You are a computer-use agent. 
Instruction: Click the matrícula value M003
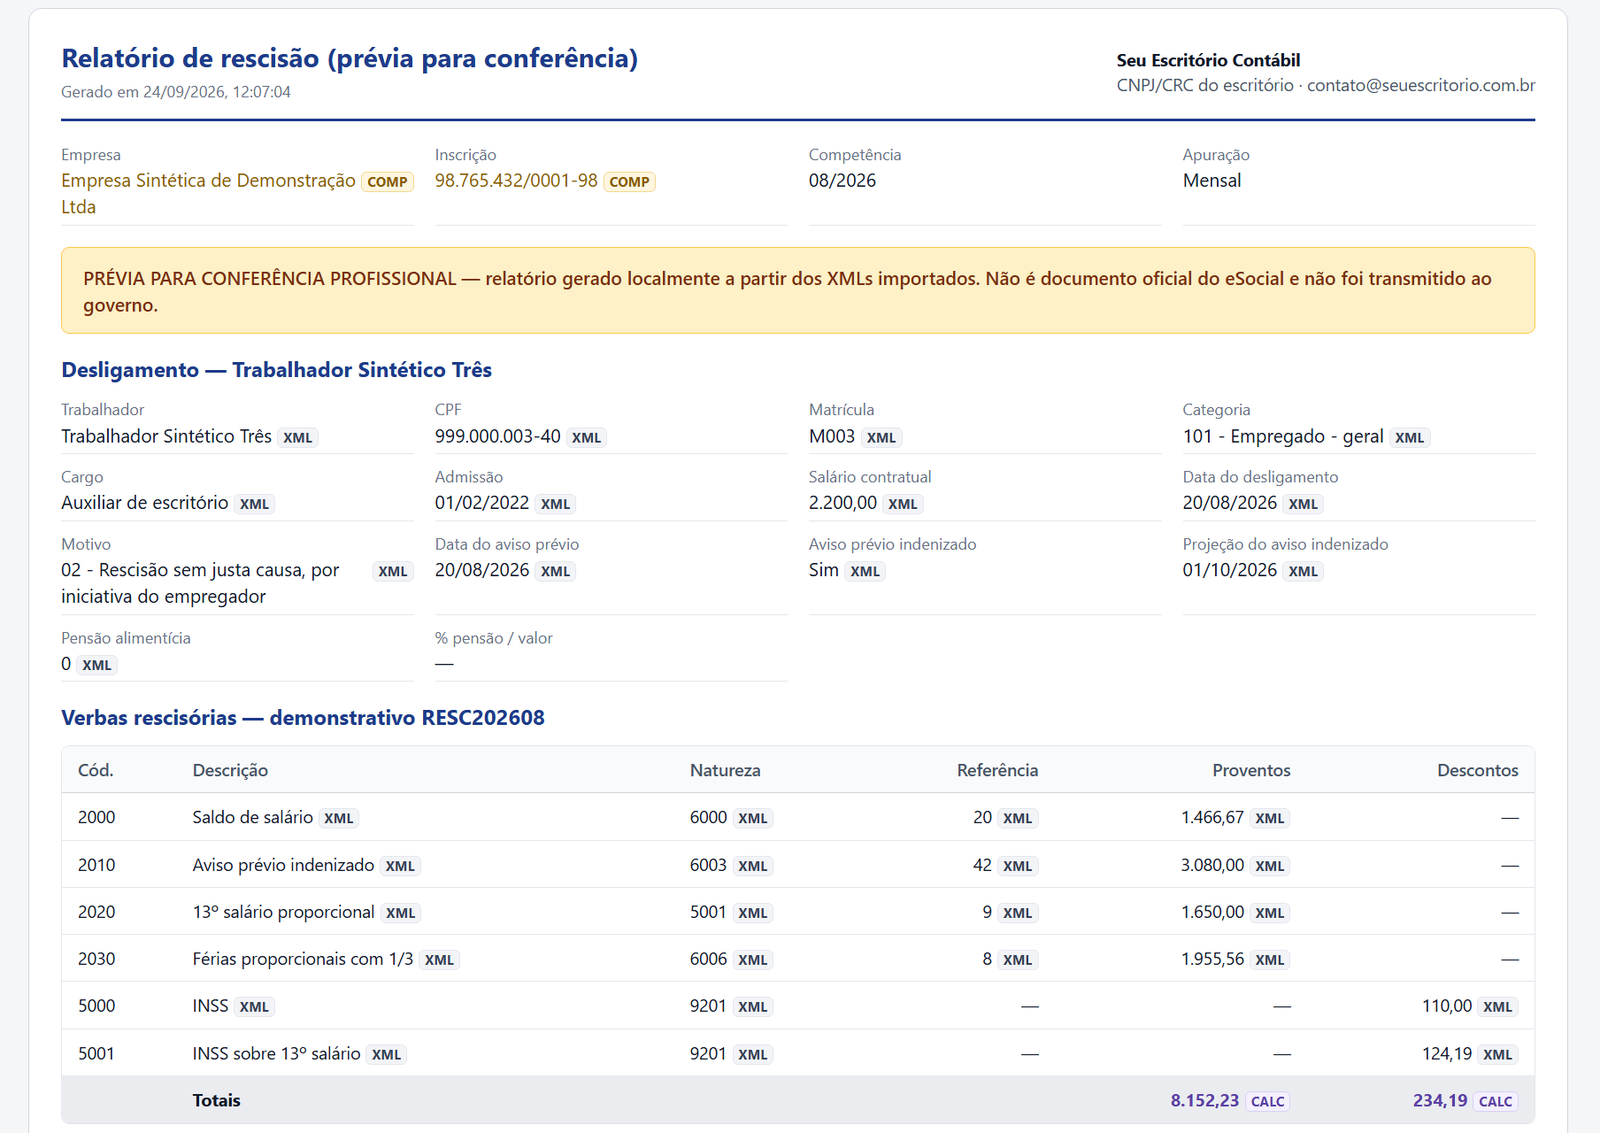pos(832,437)
